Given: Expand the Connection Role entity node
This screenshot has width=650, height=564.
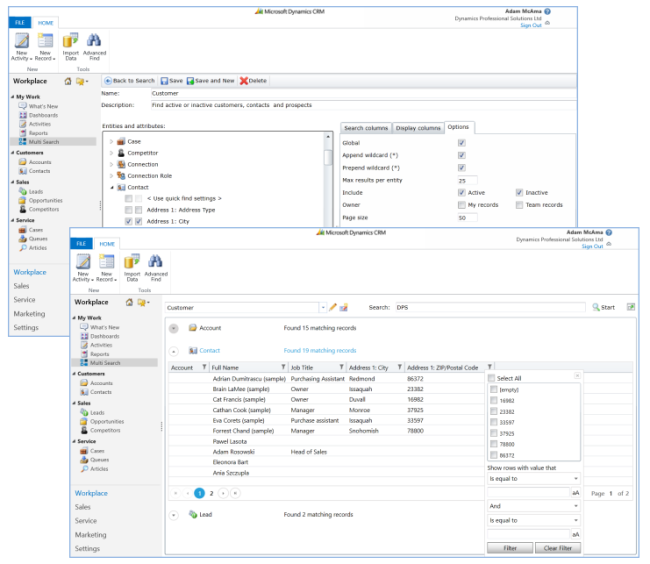Looking at the screenshot, I should point(111,176).
